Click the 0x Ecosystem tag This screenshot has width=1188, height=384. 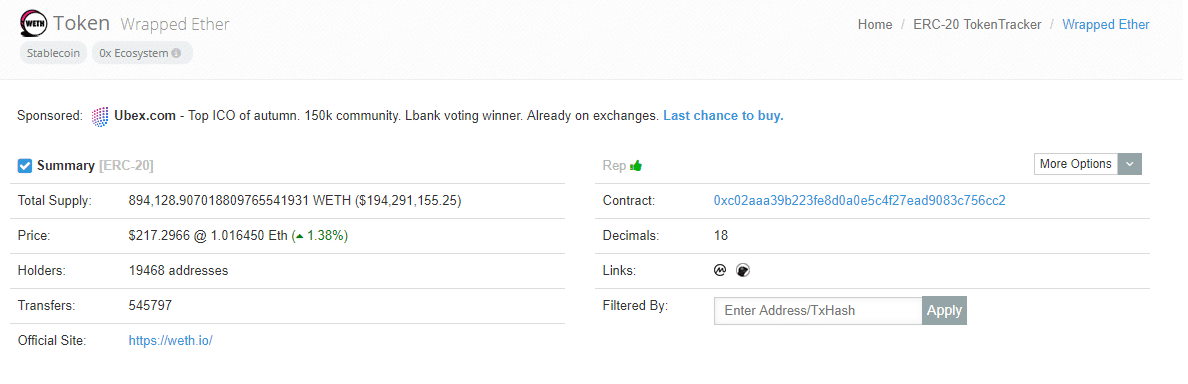(142, 54)
